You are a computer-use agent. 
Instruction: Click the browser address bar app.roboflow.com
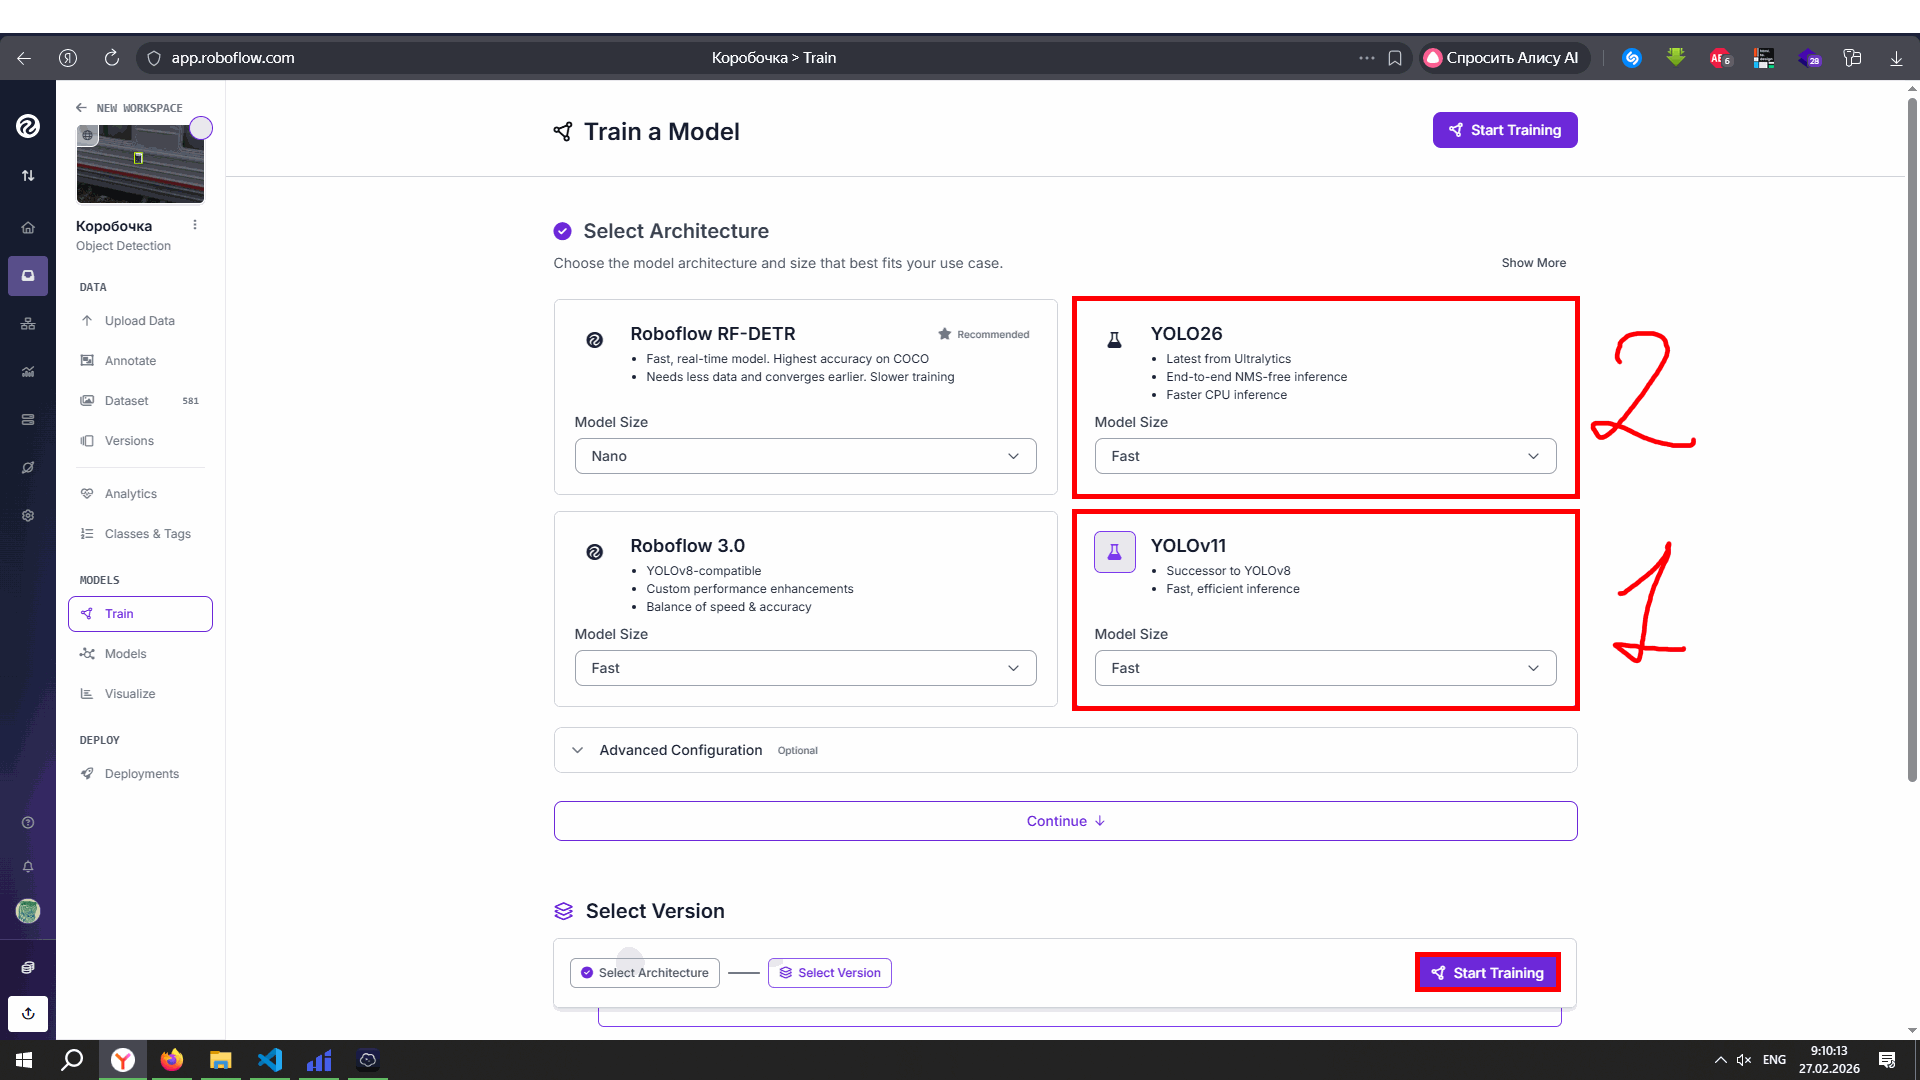coord(232,58)
